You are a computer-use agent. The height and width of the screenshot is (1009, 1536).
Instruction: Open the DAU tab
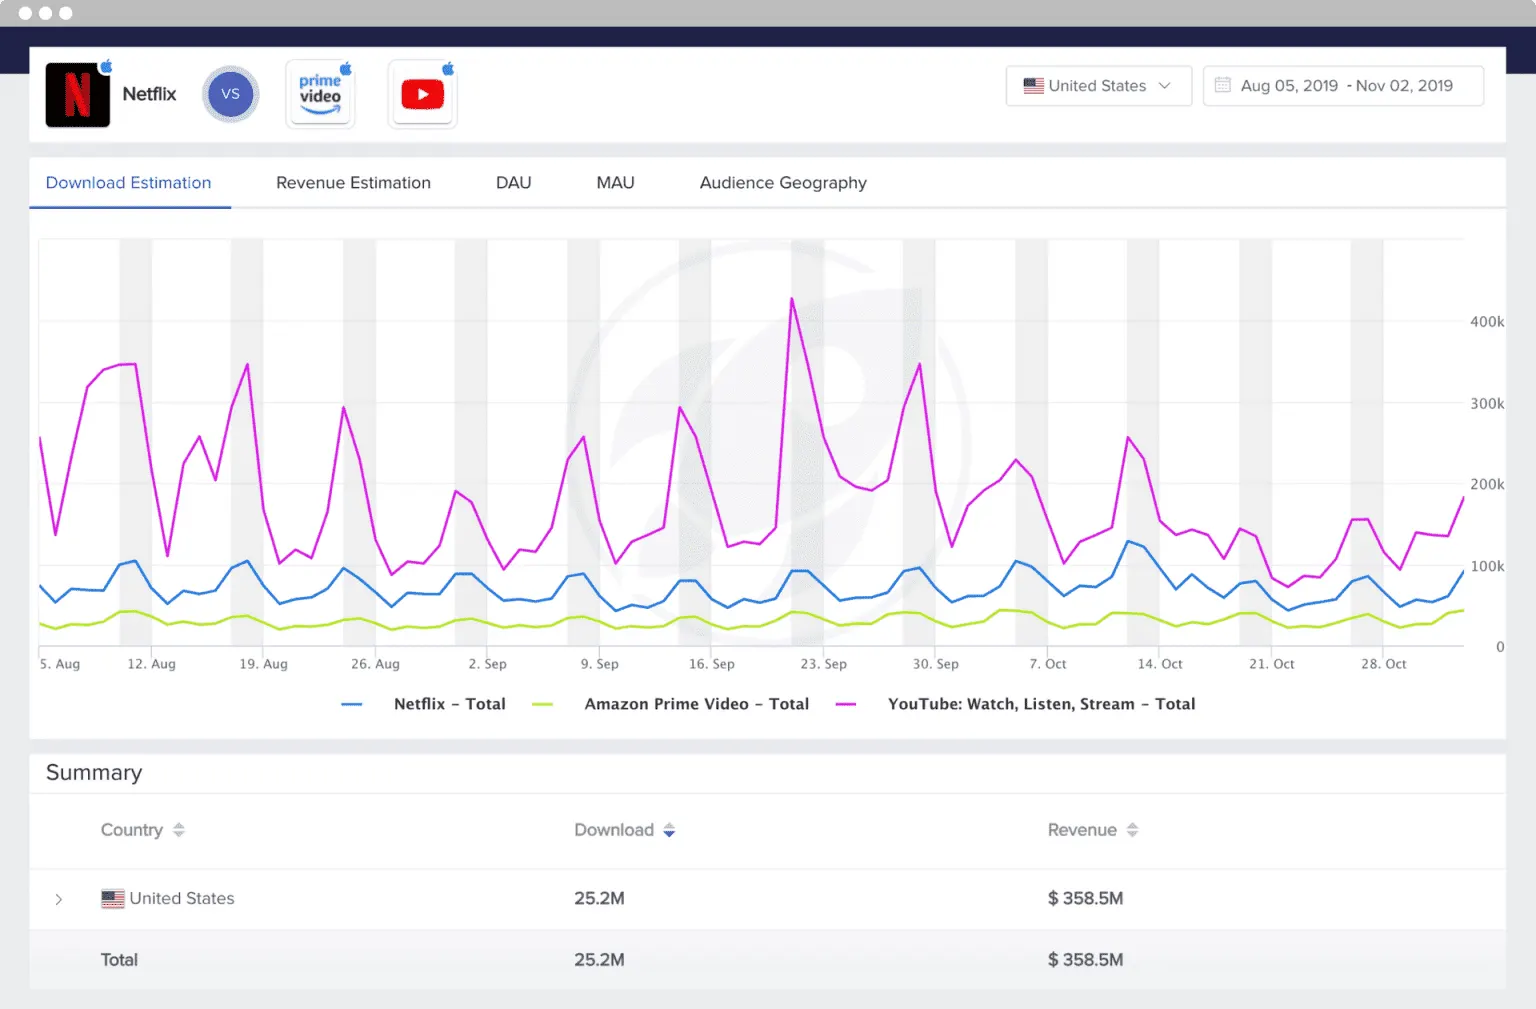[514, 183]
